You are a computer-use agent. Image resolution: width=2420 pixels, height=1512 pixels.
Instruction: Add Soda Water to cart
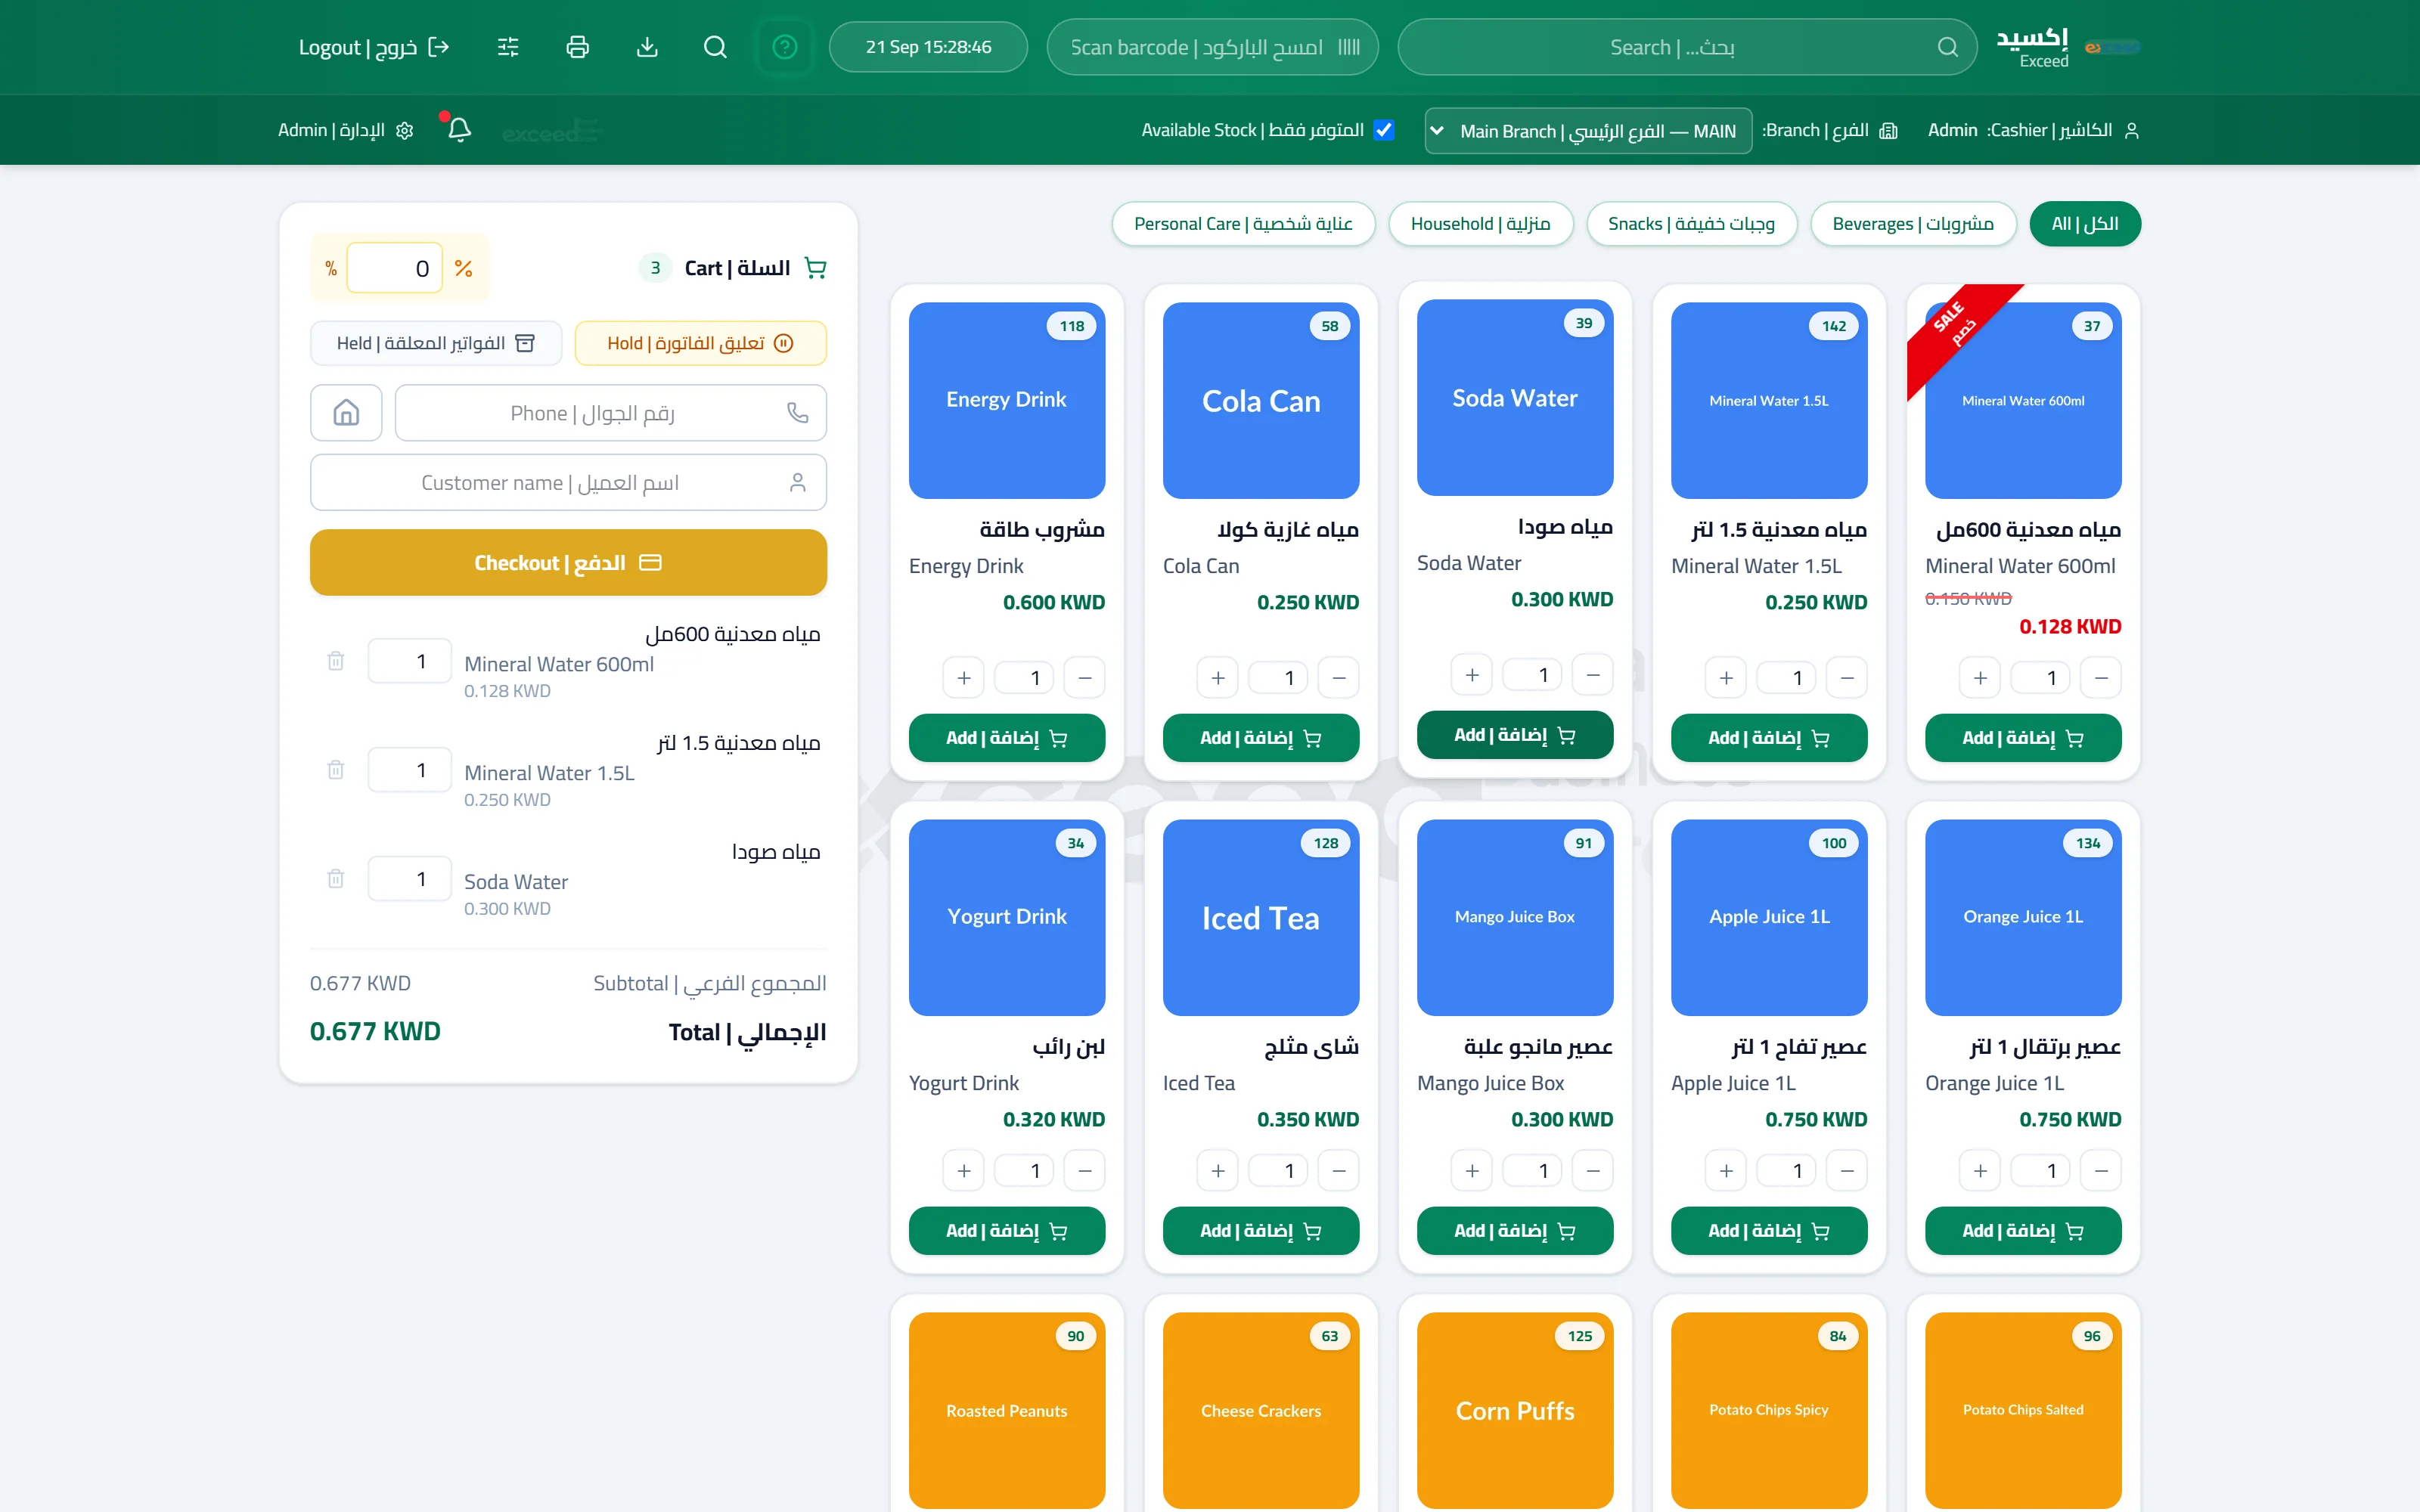(x=1515, y=735)
